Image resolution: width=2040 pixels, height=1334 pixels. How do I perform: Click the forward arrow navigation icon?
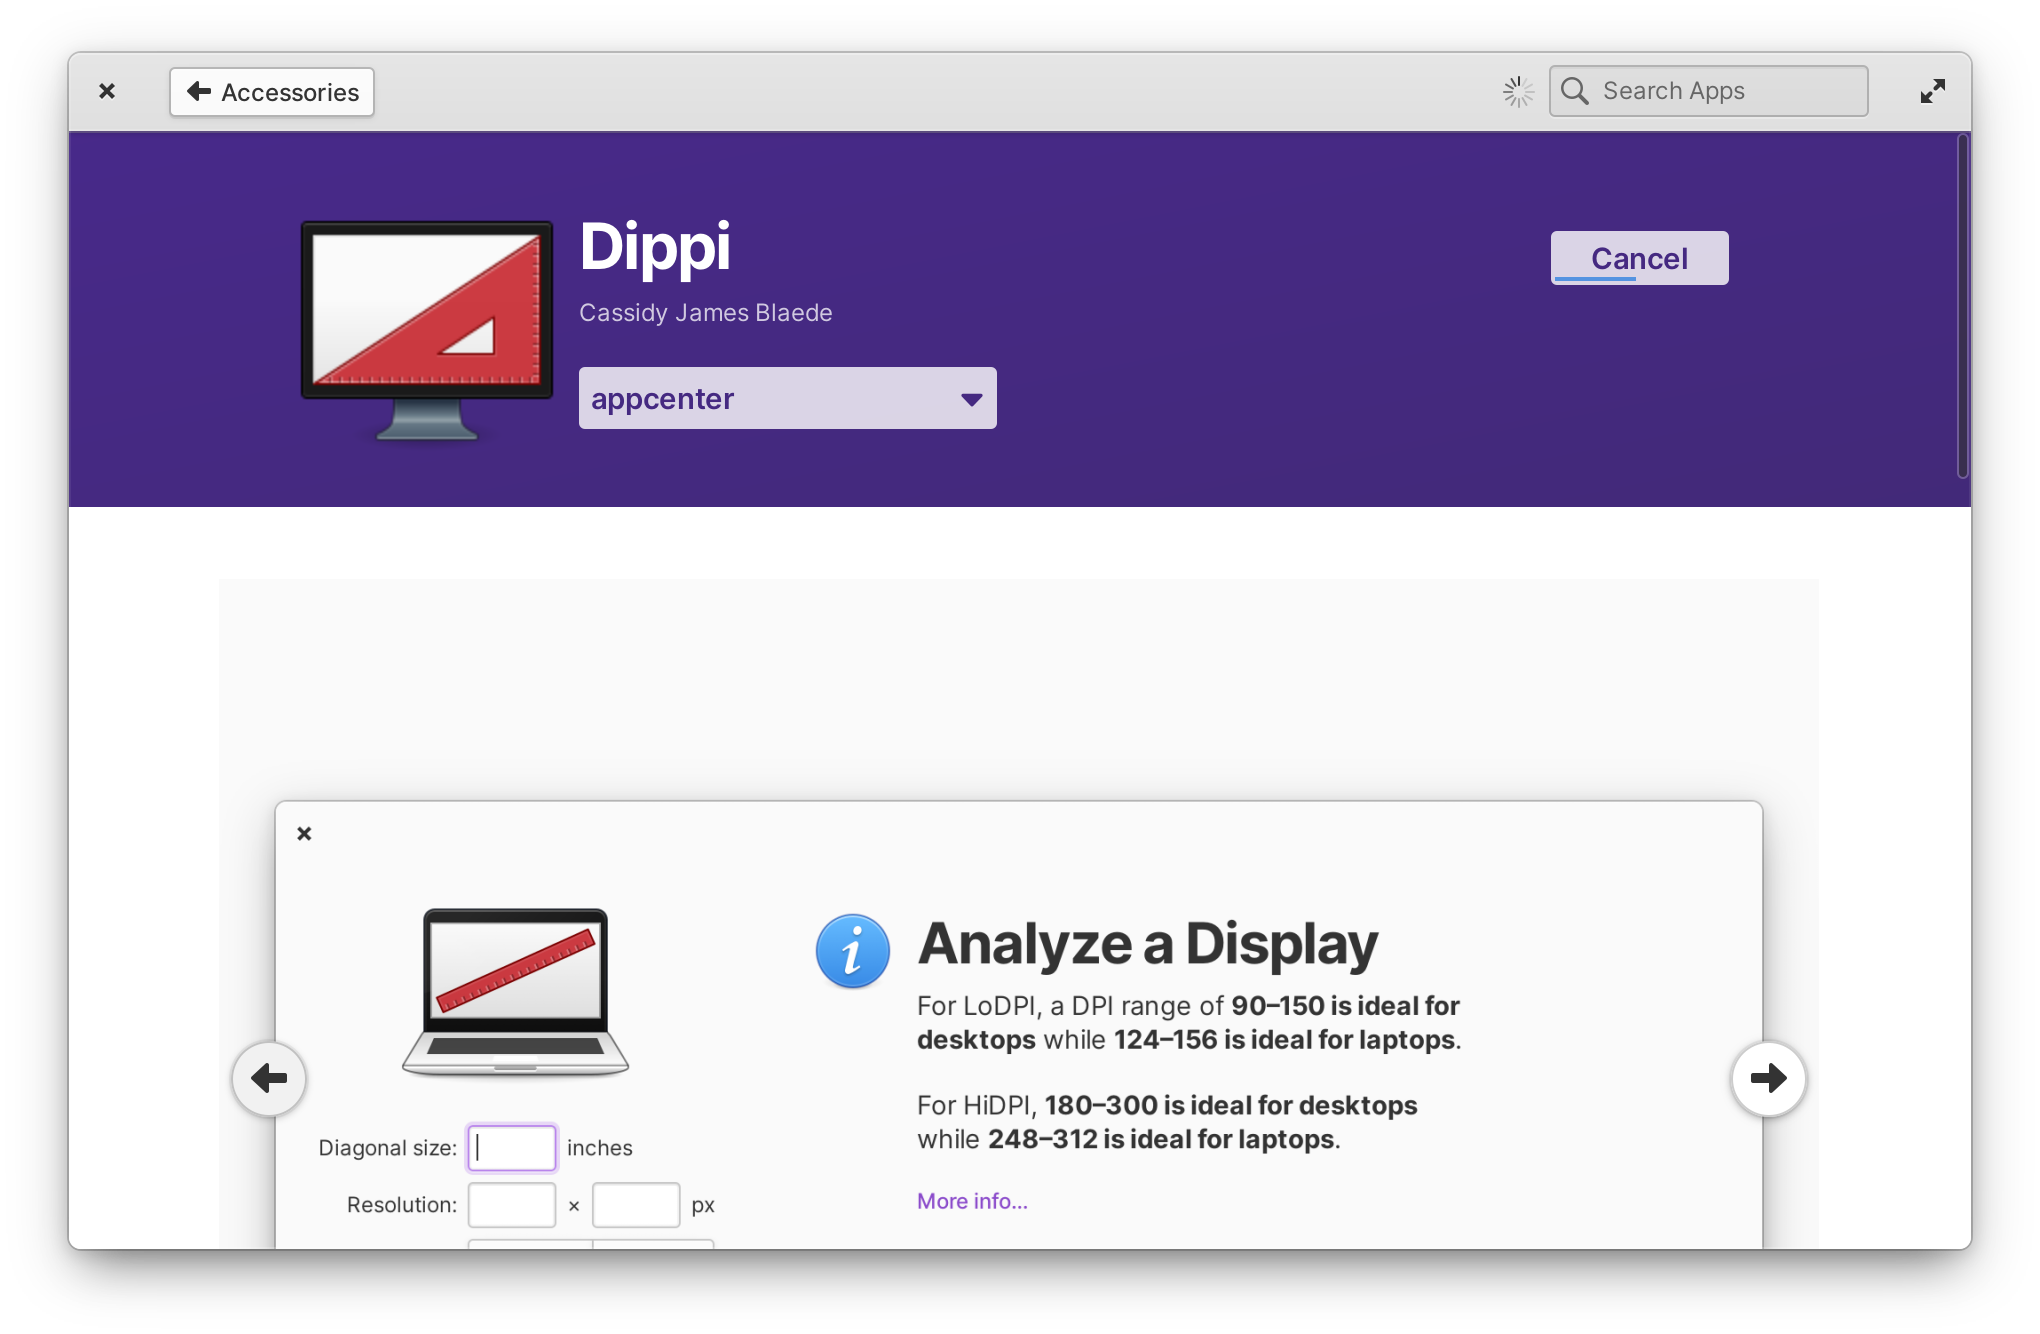(1769, 1078)
